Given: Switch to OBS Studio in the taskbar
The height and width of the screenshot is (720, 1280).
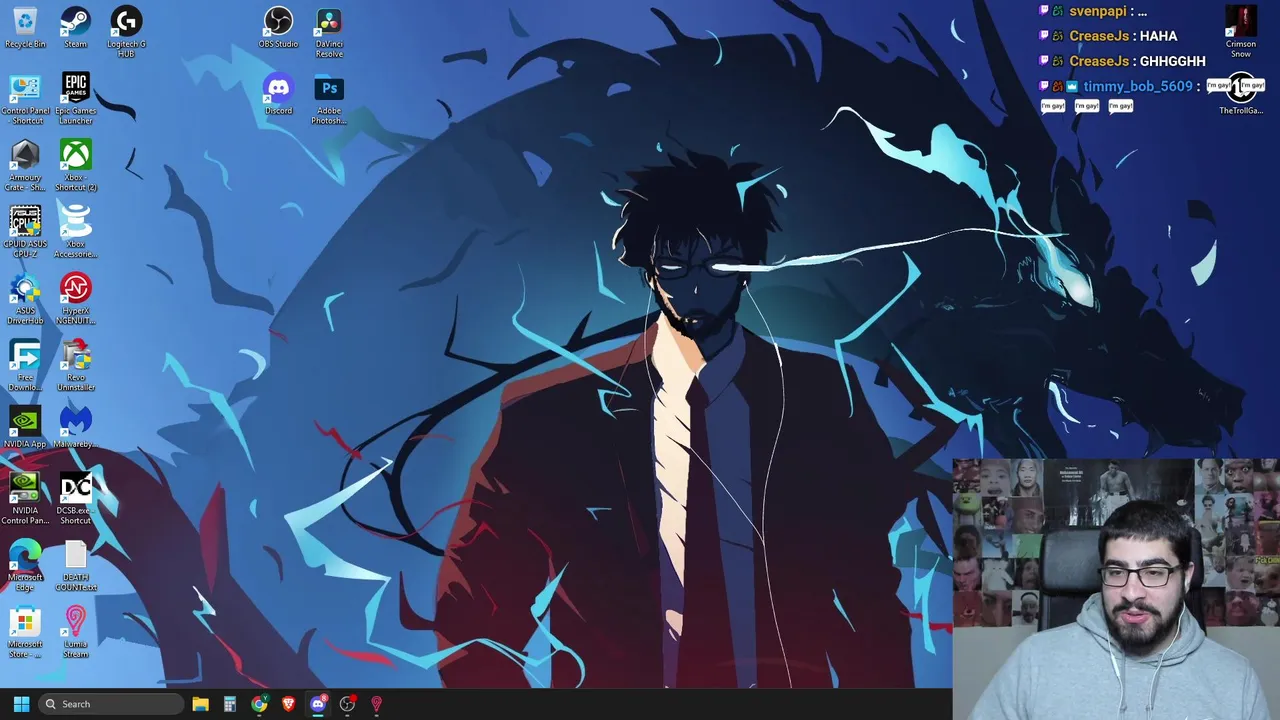Looking at the screenshot, I should point(347,704).
